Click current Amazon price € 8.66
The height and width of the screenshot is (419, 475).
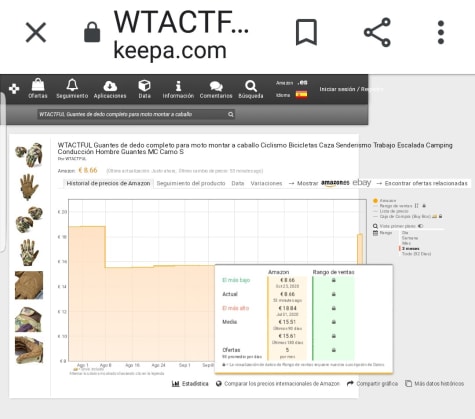(x=88, y=170)
